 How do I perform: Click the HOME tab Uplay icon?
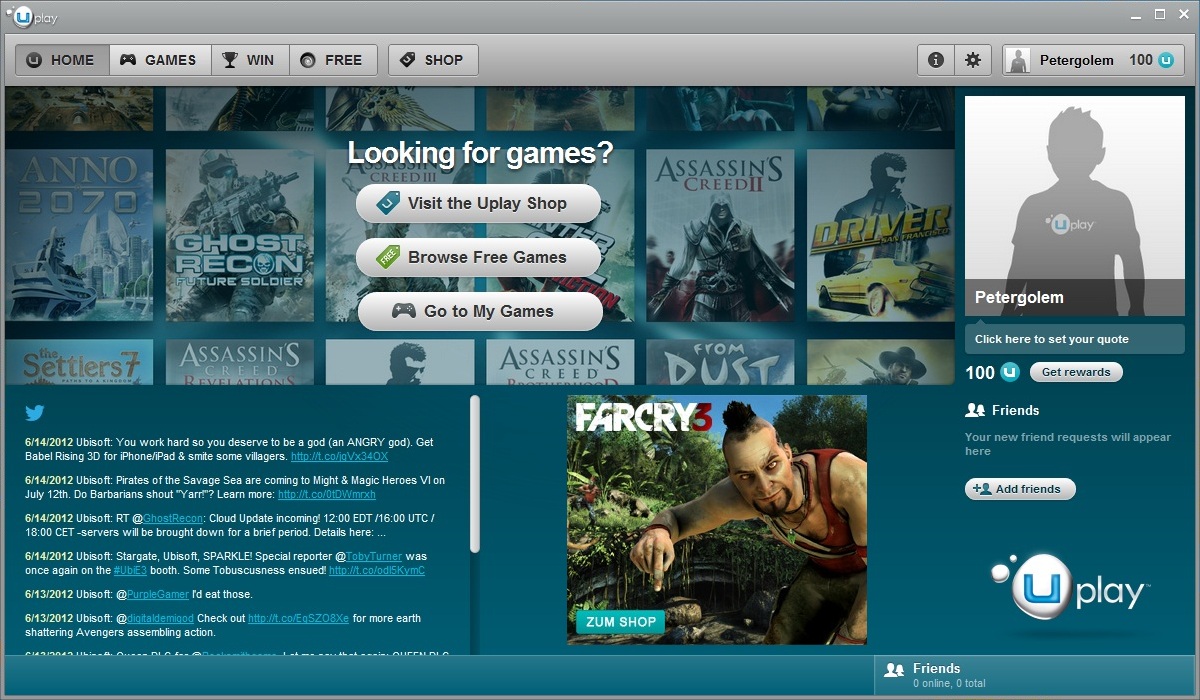34,60
